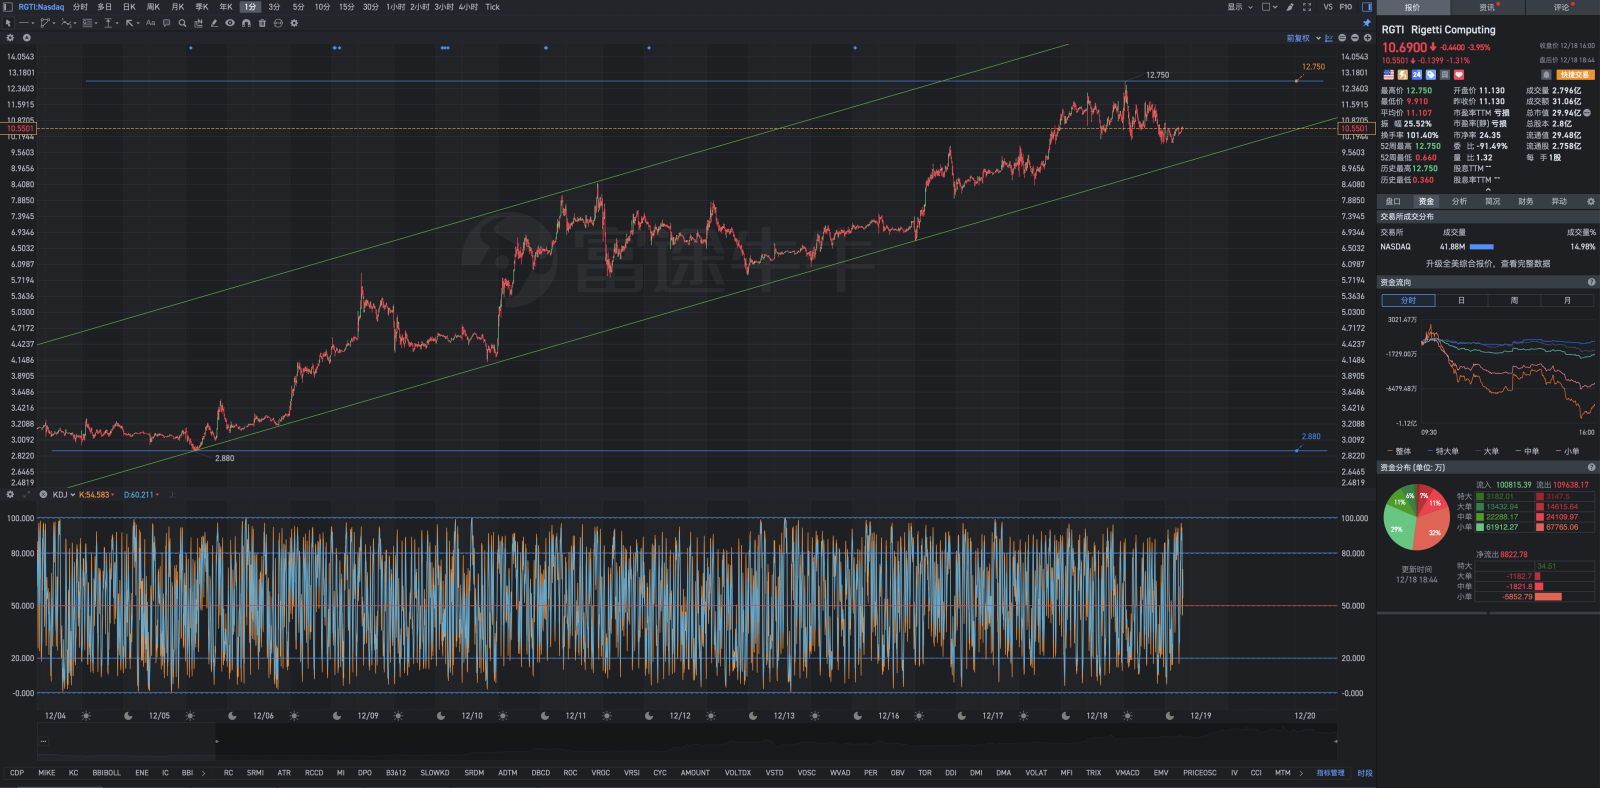Click the VS compare button
The width and height of the screenshot is (1600, 788).
[x=1328, y=7]
